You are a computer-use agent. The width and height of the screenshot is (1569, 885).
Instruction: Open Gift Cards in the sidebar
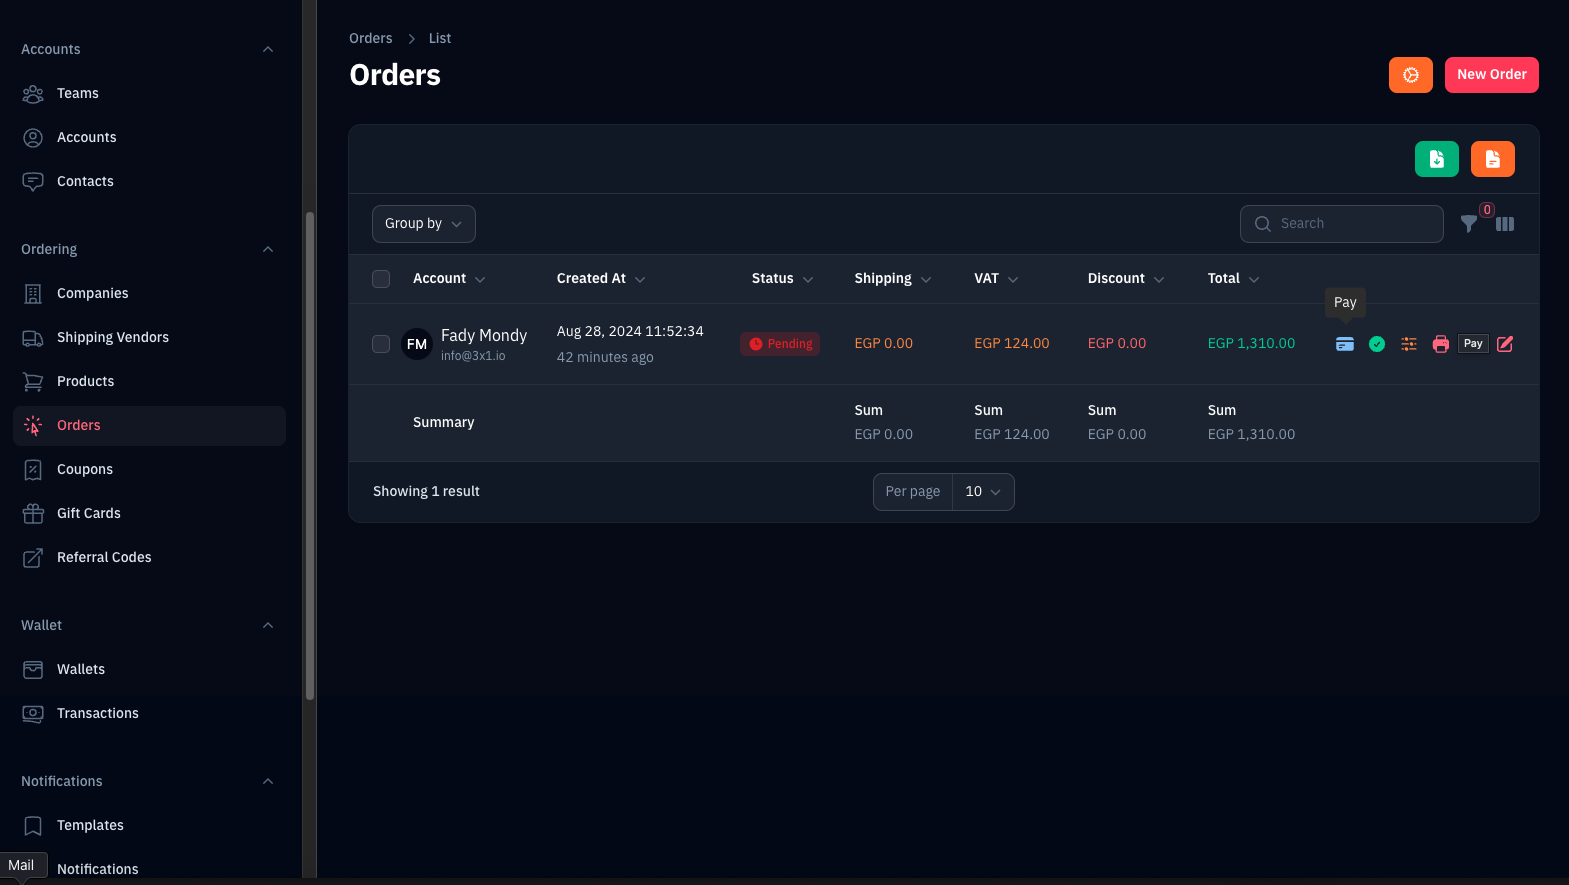[x=150, y=513]
